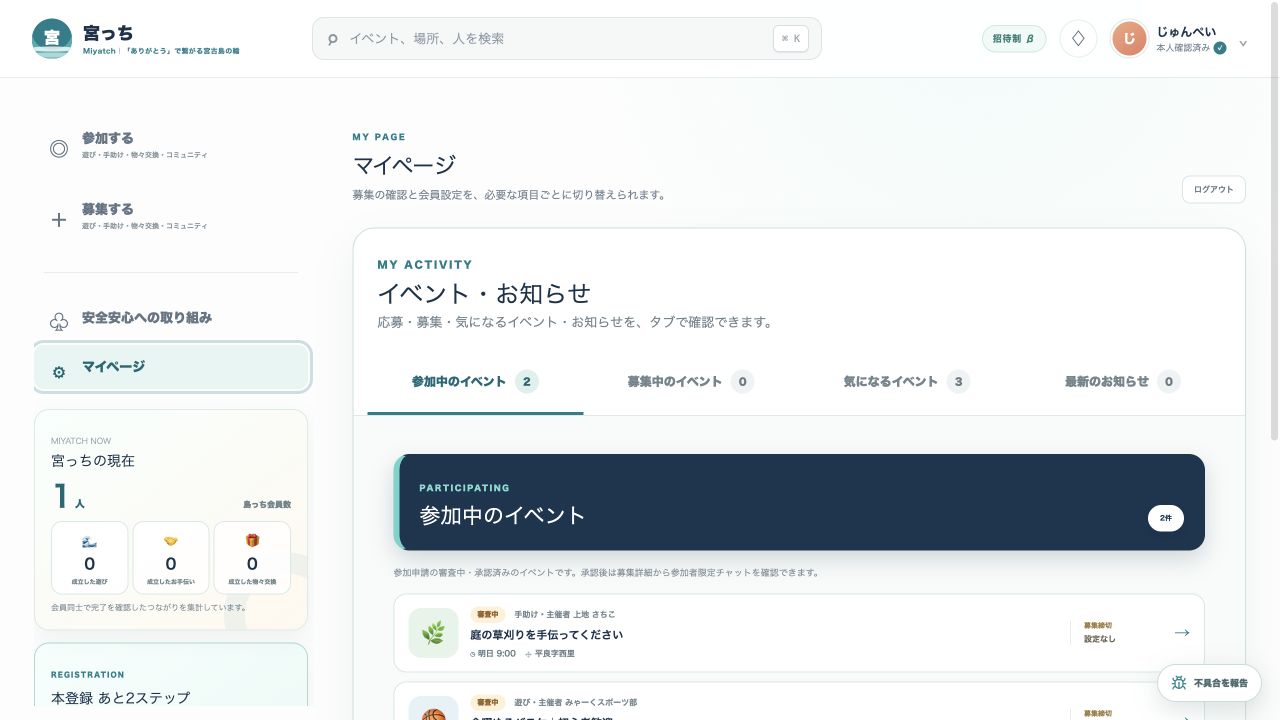Open 庭の草刈り event via its arrow

(1182, 633)
